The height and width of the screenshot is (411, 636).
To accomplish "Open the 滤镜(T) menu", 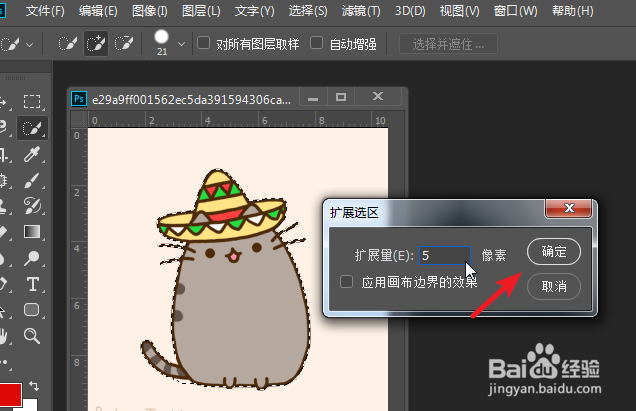I will click(x=361, y=11).
